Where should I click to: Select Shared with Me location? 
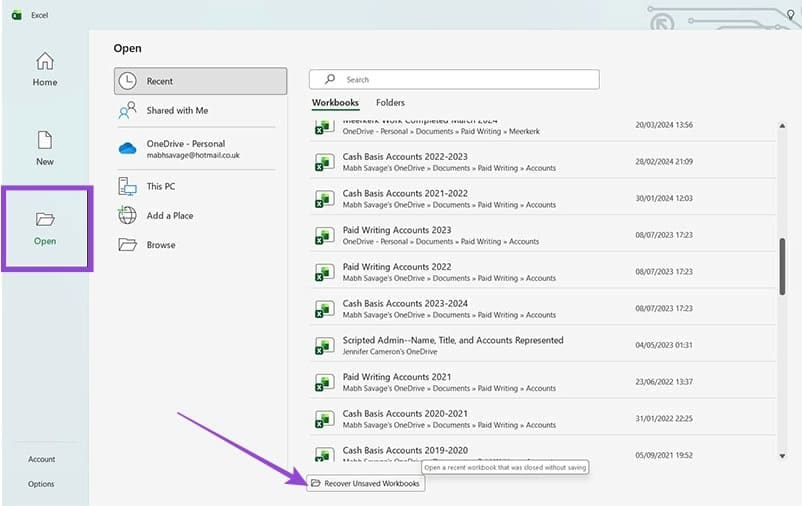[200, 110]
